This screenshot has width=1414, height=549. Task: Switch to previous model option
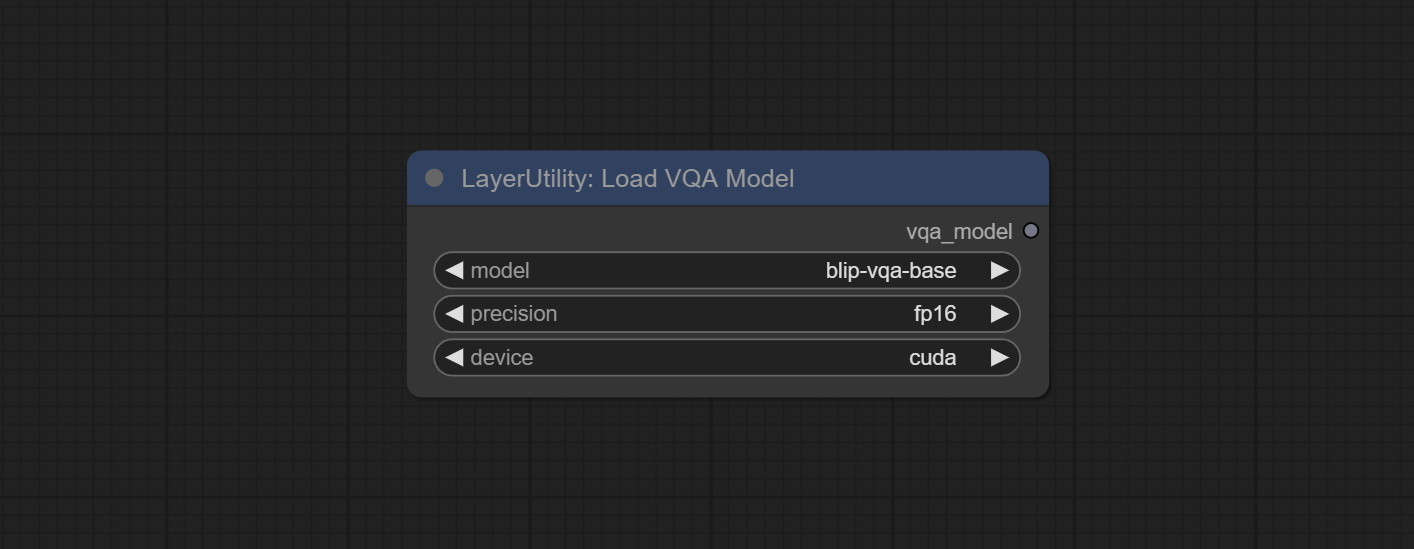pyautogui.click(x=454, y=271)
